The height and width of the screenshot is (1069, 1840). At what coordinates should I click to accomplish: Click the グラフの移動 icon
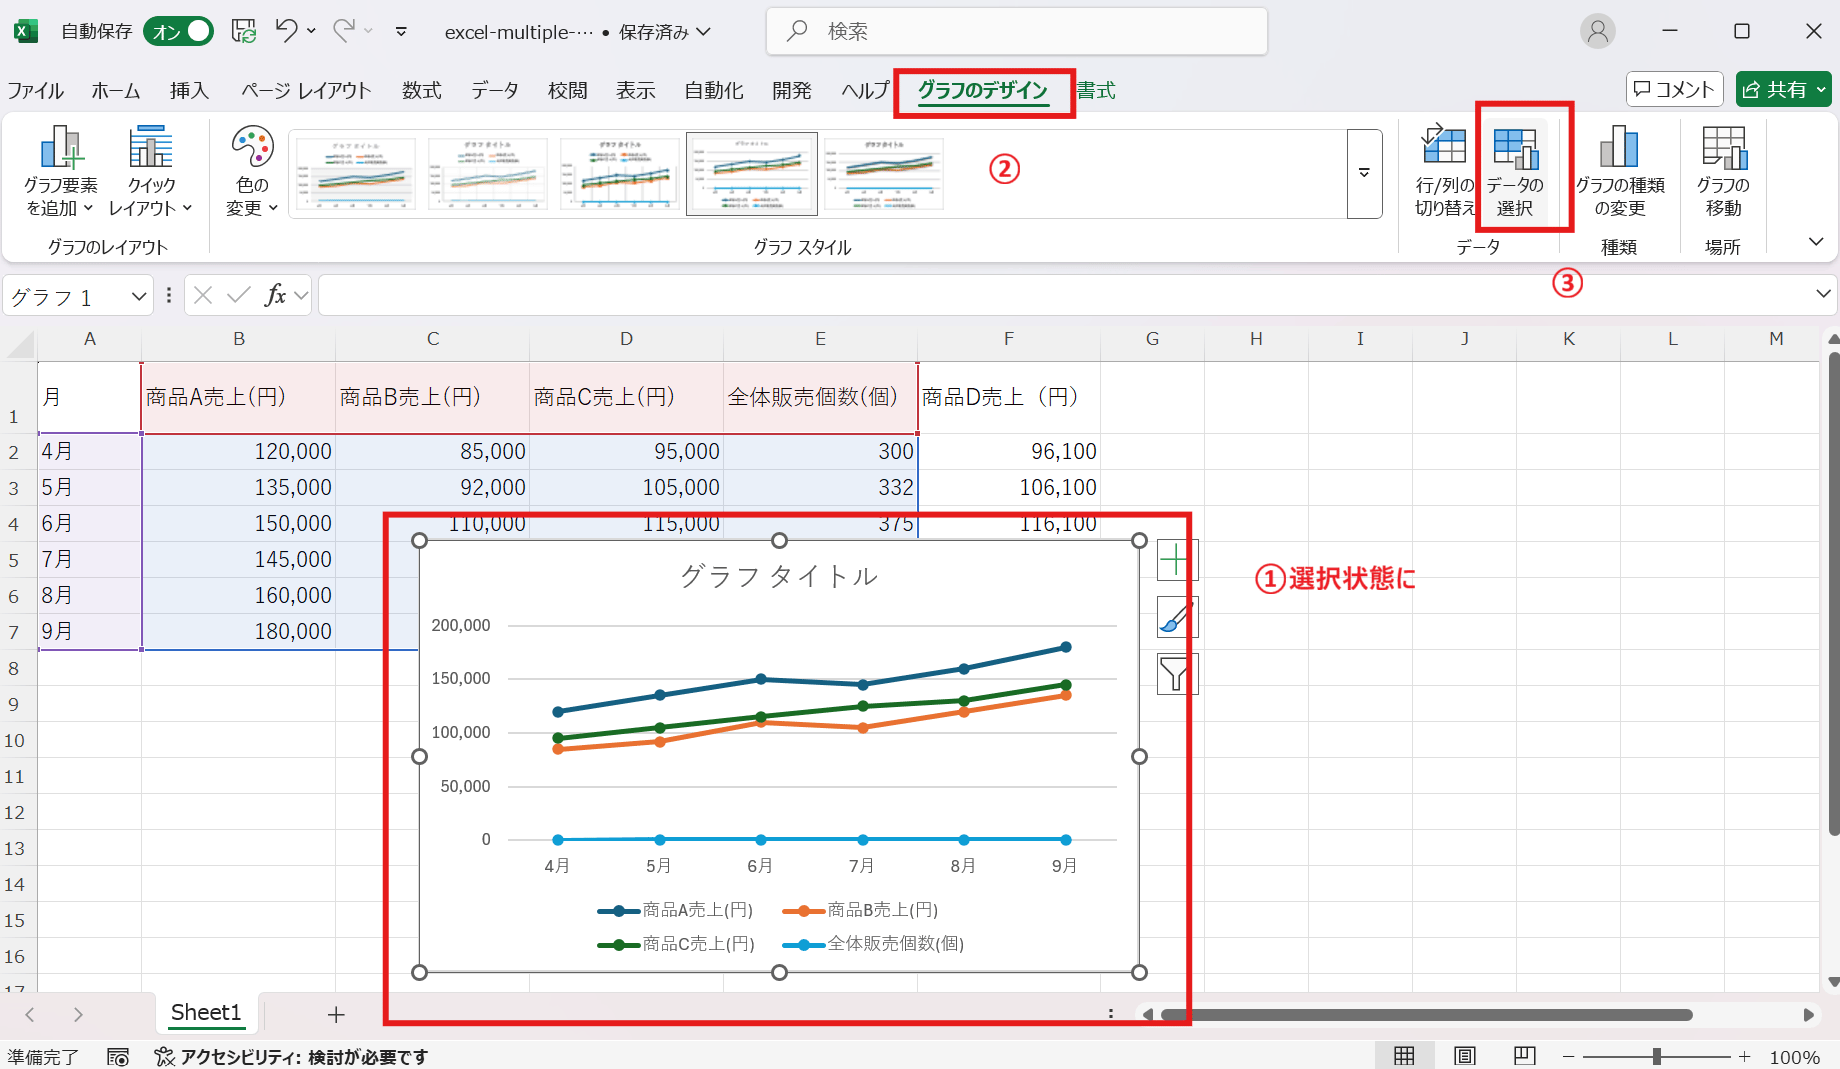point(1724,170)
